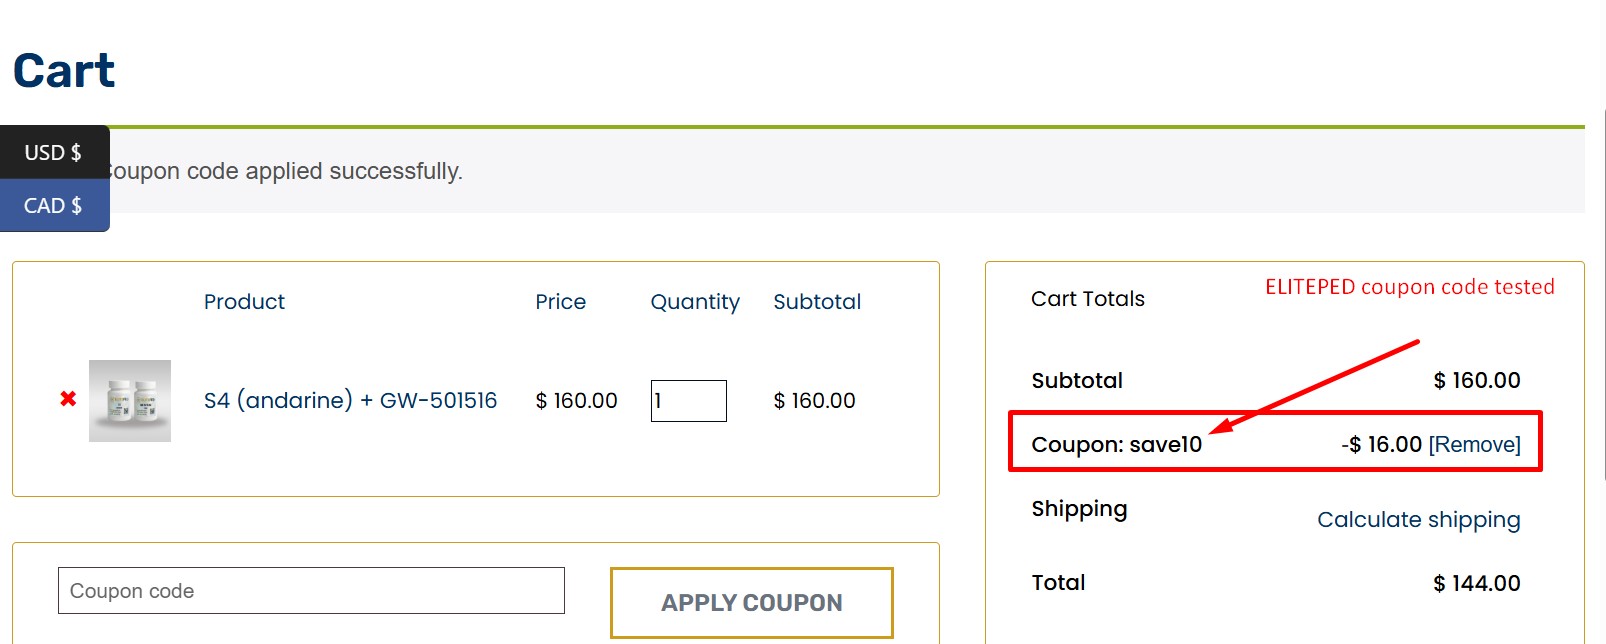This screenshot has width=1606, height=644.
Task: View the product bottle thumbnail image
Action: click(x=129, y=400)
